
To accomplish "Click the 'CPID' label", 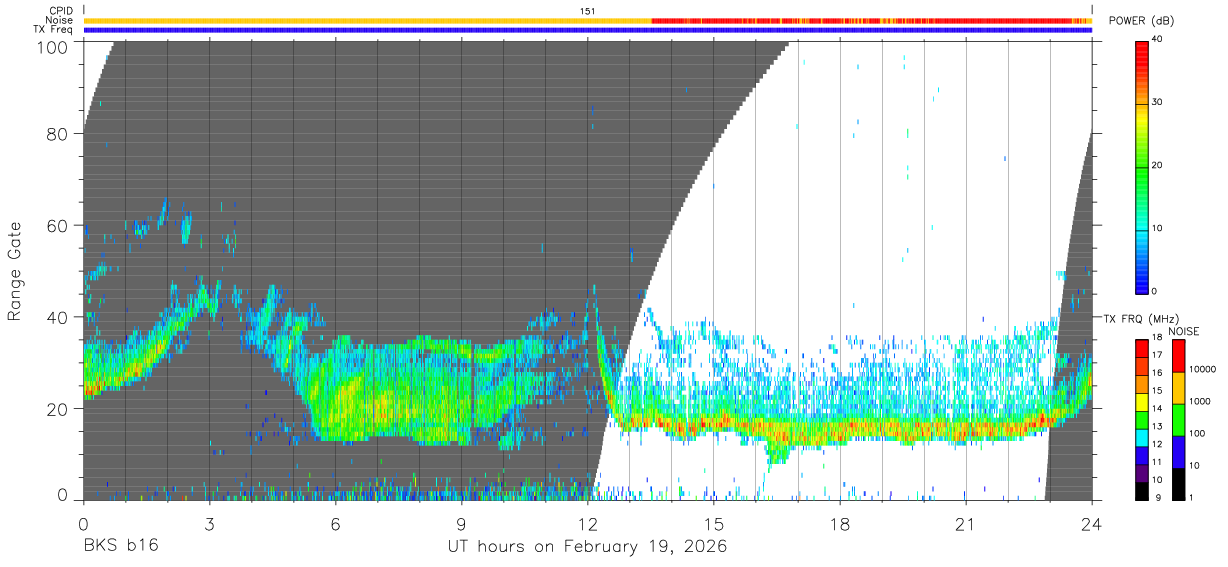I will coord(62,11).
